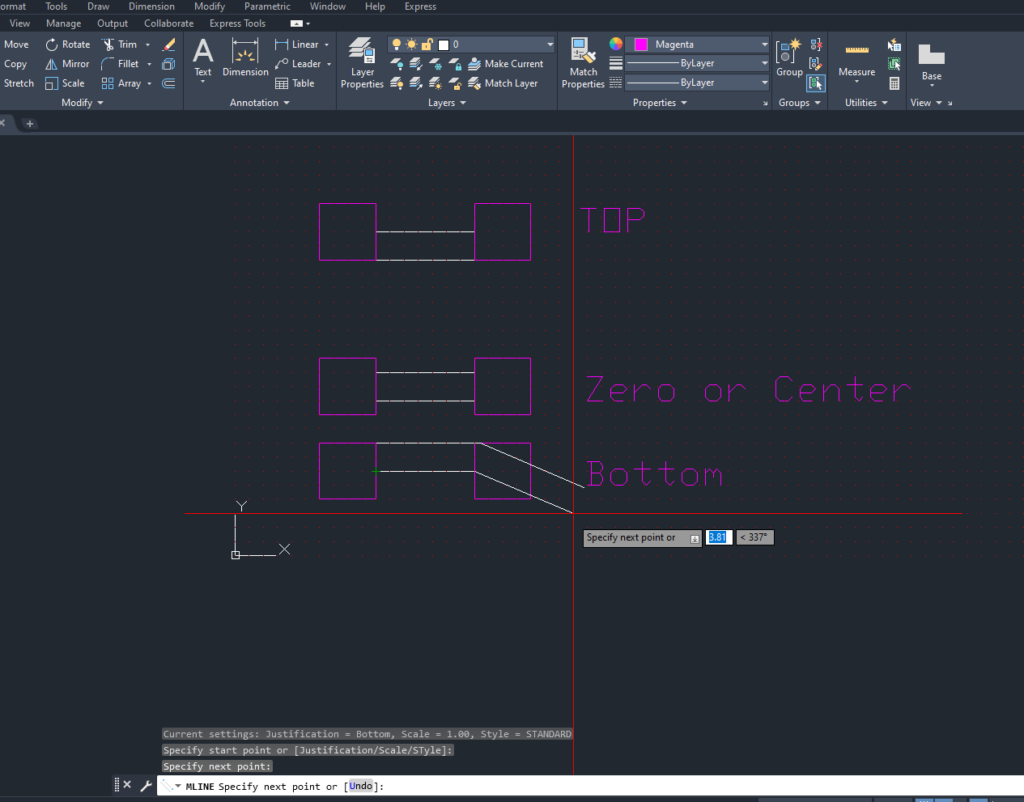Screen dimensions: 1024x802
Task: Click the Match Properties tool
Action: [581, 57]
